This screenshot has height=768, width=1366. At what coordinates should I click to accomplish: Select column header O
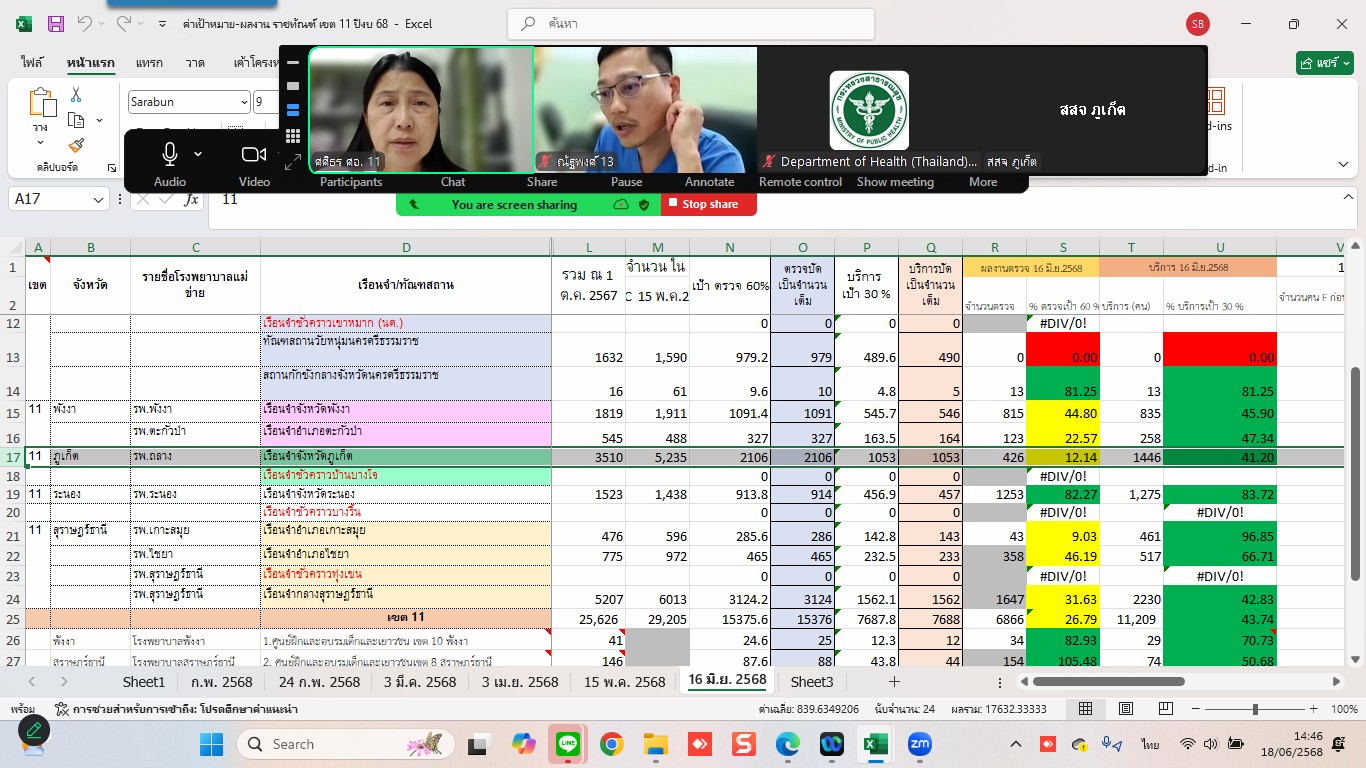[x=802, y=247]
